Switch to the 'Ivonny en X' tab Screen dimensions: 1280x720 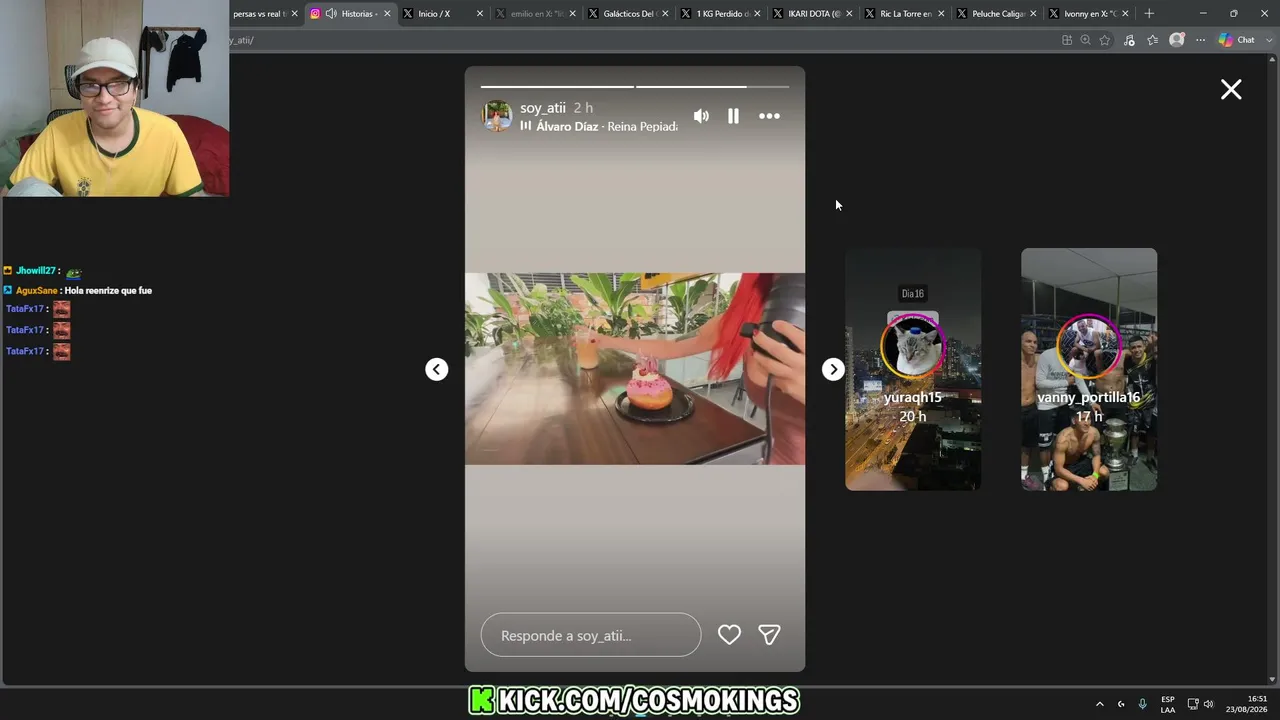click(x=1089, y=14)
